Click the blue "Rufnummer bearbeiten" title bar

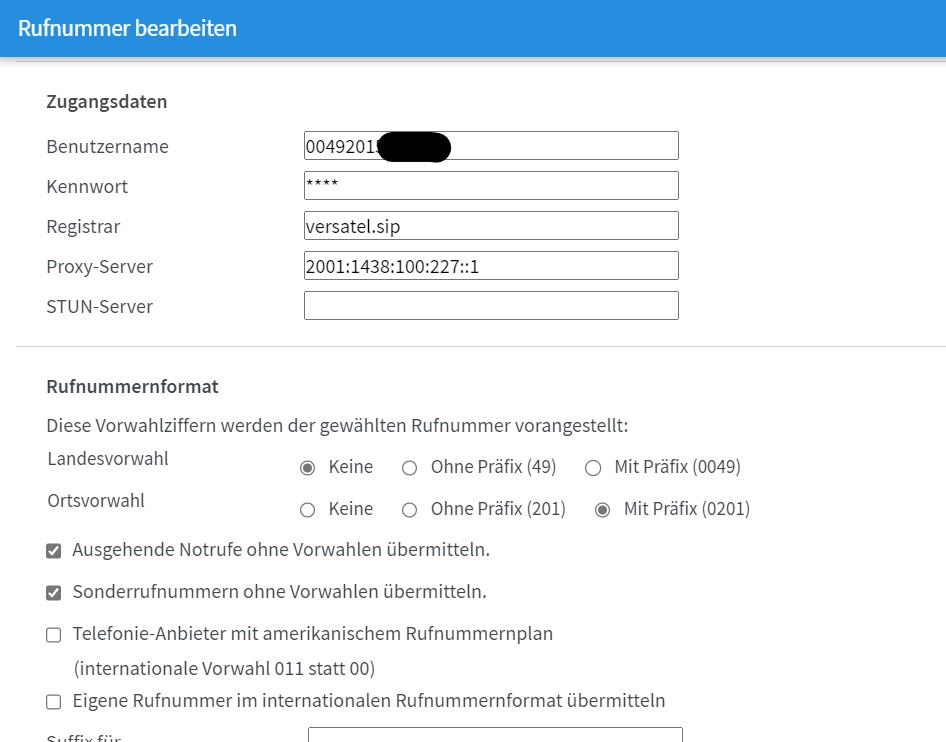(126, 28)
